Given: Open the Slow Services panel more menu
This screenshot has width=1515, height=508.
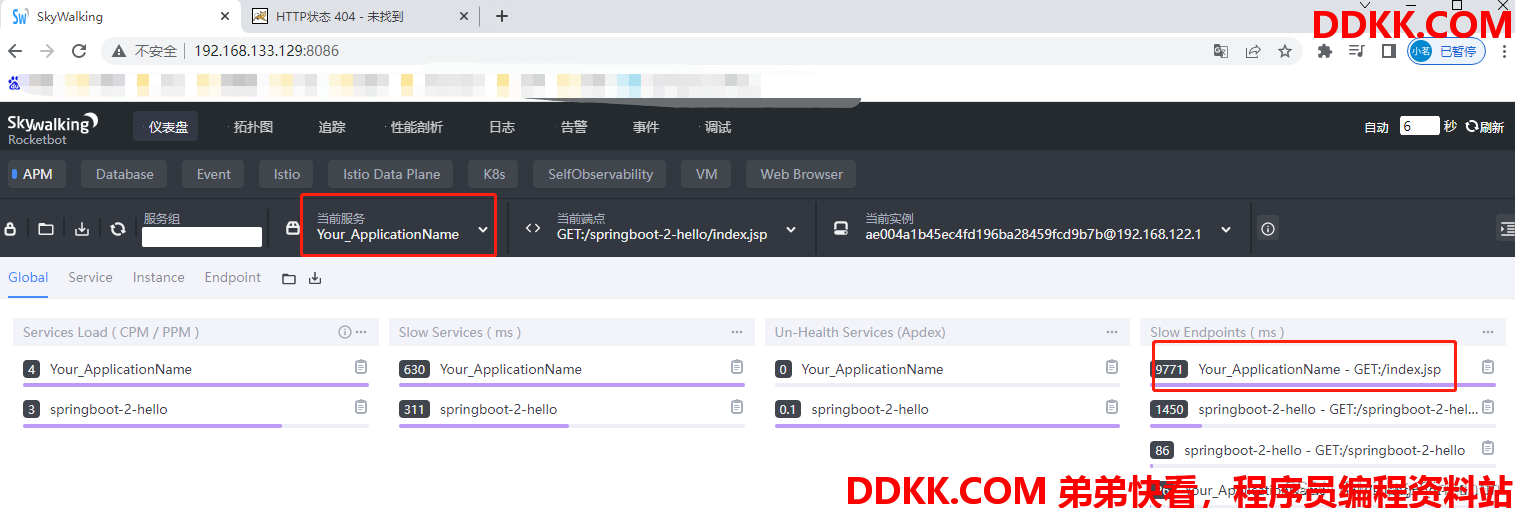Looking at the screenshot, I should pyautogui.click(x=737, y=332).
